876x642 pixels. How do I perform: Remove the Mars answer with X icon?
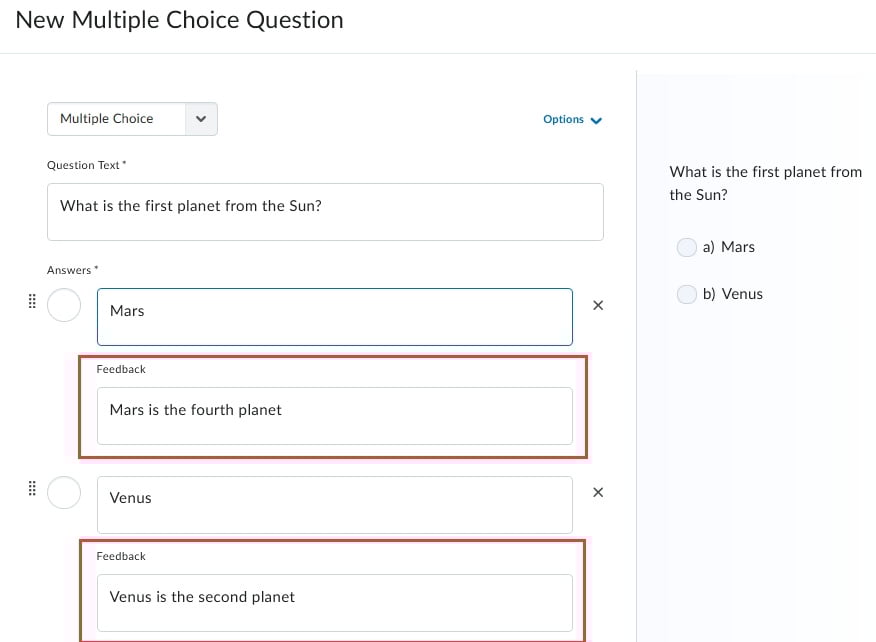[x=598, y=305]
